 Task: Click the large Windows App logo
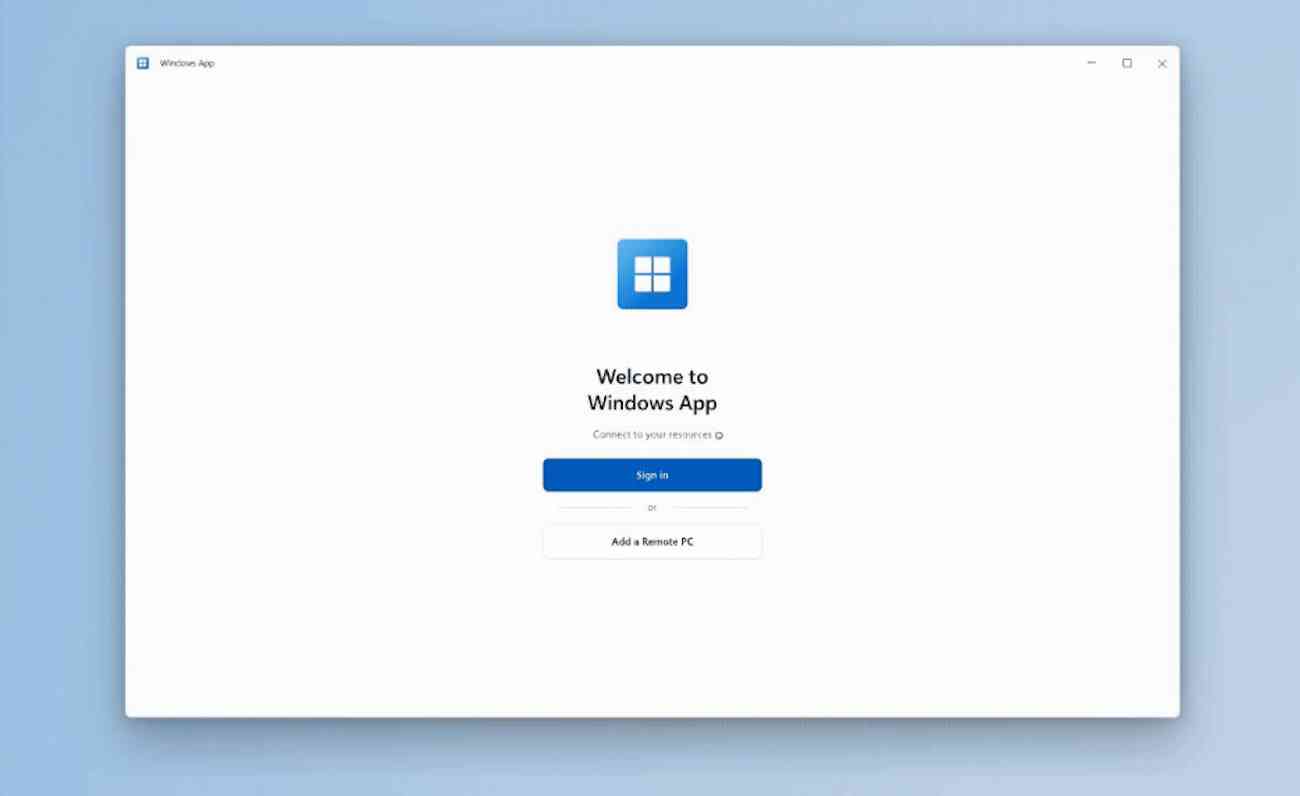[x=652, y=274]
